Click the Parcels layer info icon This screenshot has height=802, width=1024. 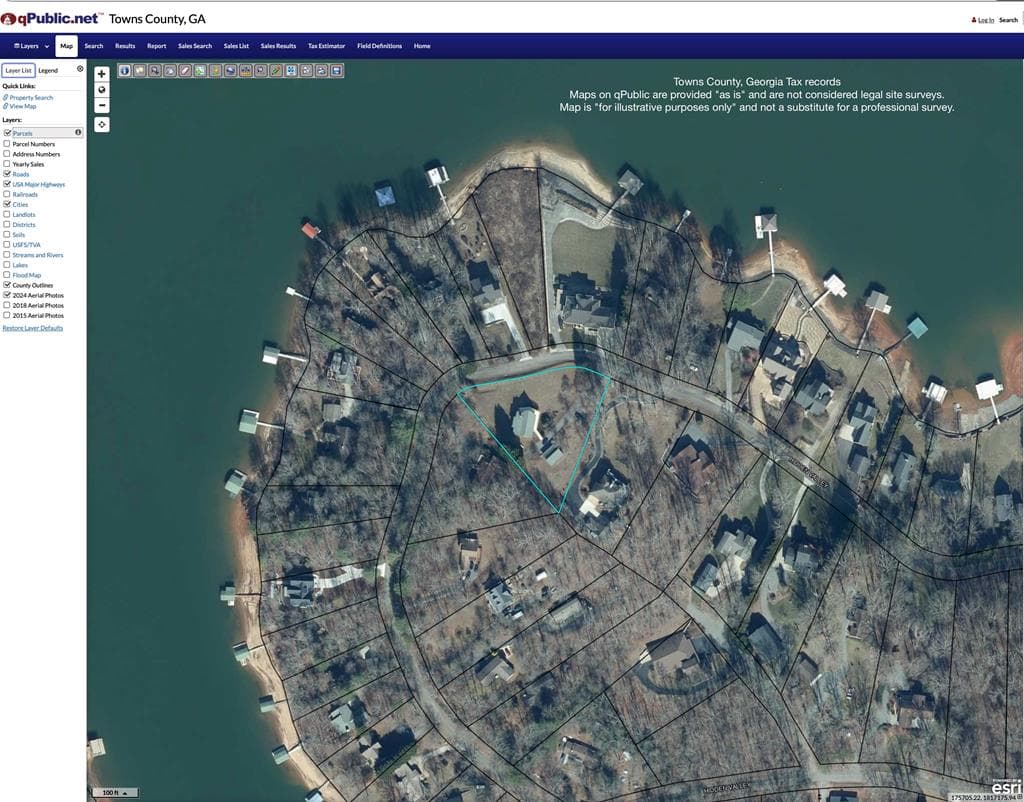click(x=78, y=133)
